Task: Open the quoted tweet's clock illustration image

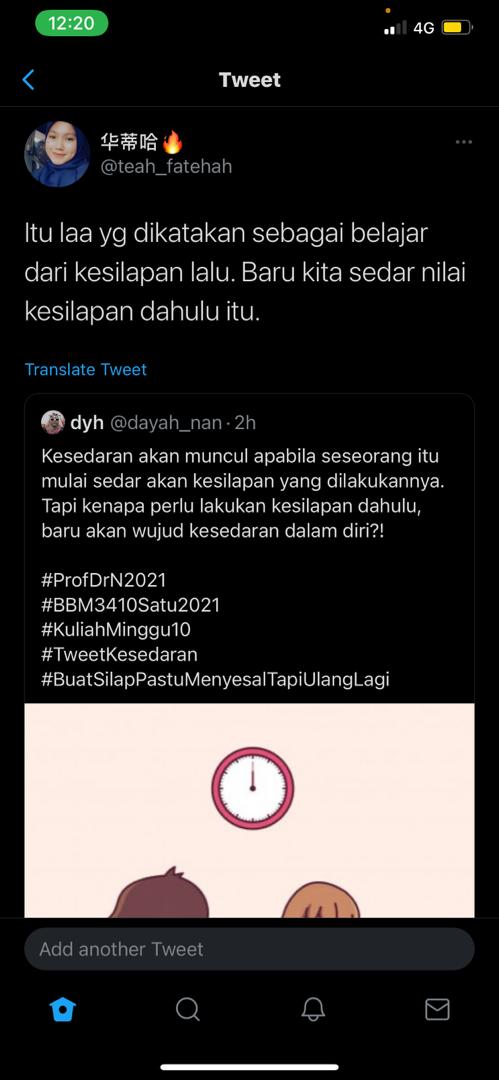Action: [x=250, y=810]
